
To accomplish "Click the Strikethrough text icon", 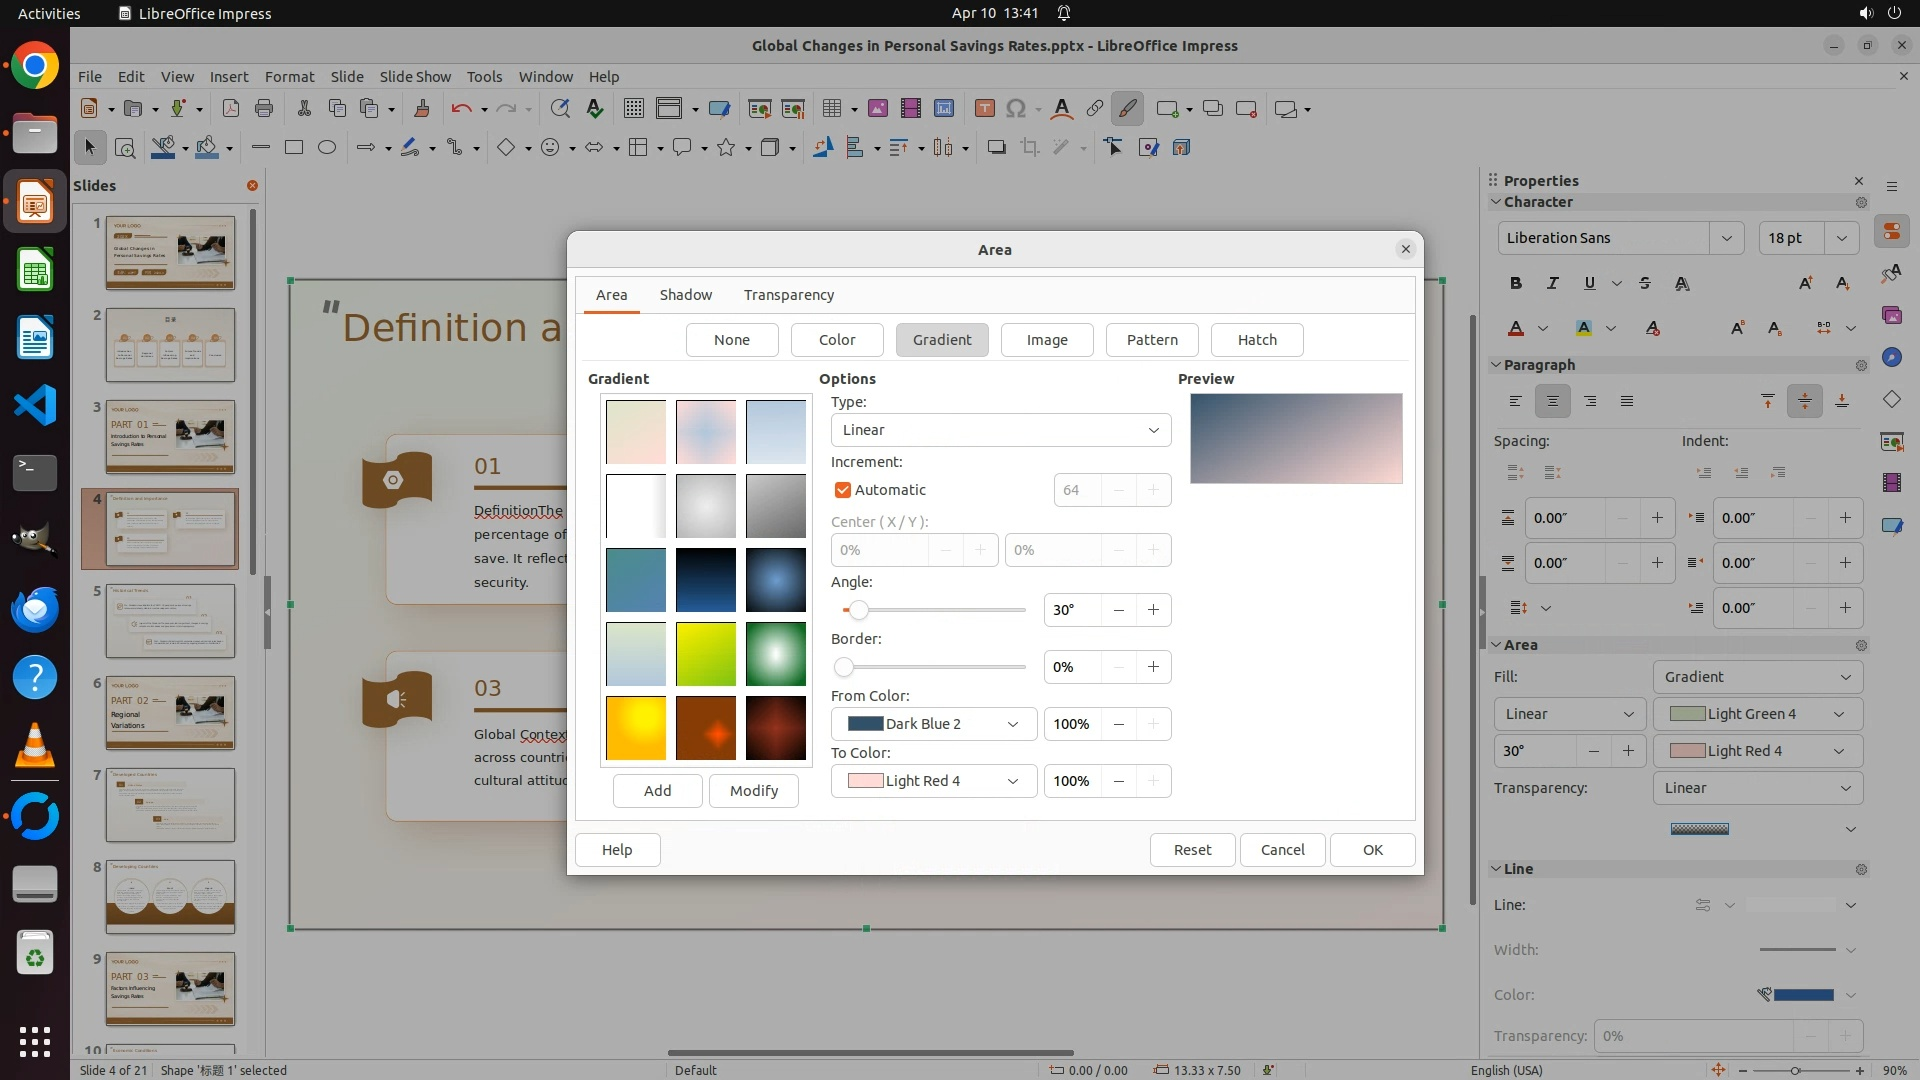I will pyautogui.click(x=1645, y=283).
